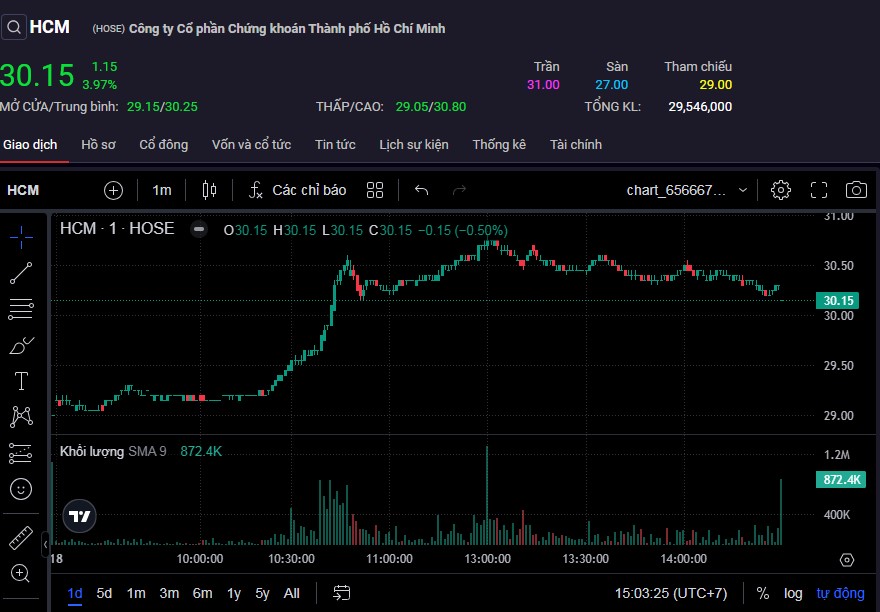The height and width of the screenshot is (612, 880).
Task: Toggle percent scale on price axis
Action: pyautogui.click(x=763, y=593)
